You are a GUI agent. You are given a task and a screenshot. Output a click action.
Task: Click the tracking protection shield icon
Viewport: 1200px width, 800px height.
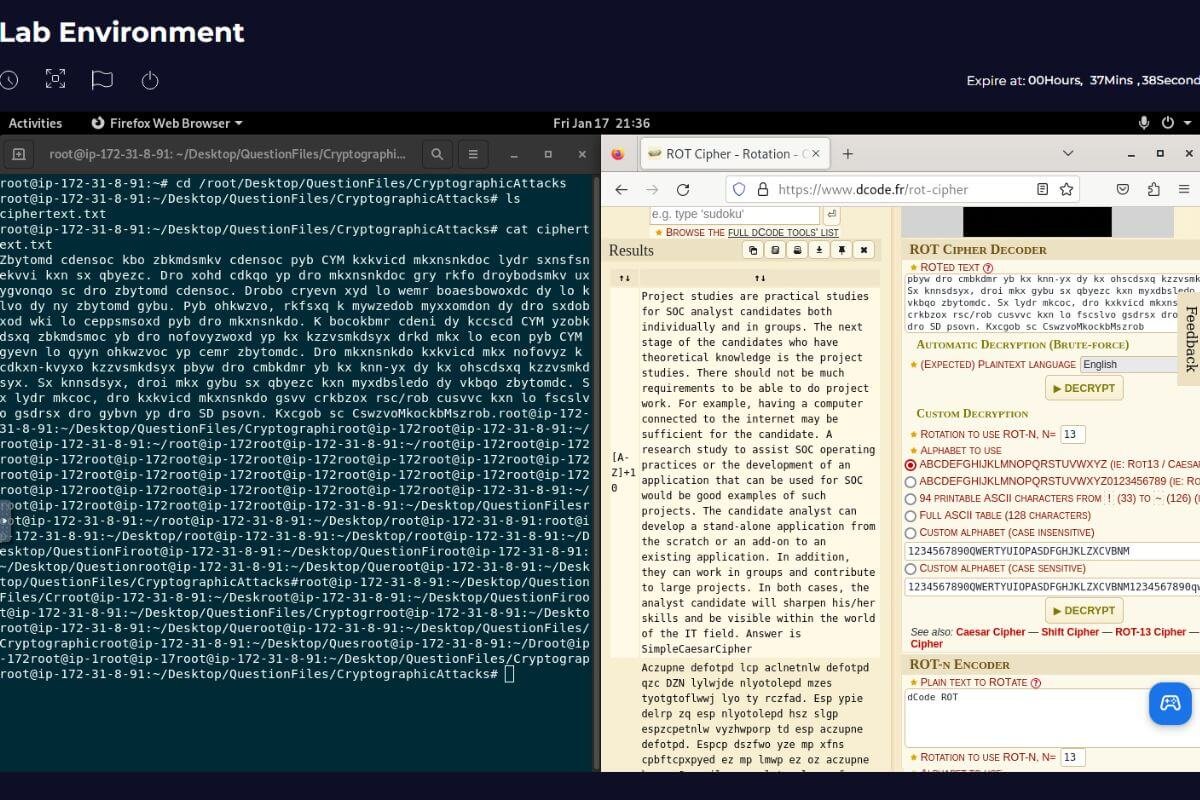coord(739,189)
